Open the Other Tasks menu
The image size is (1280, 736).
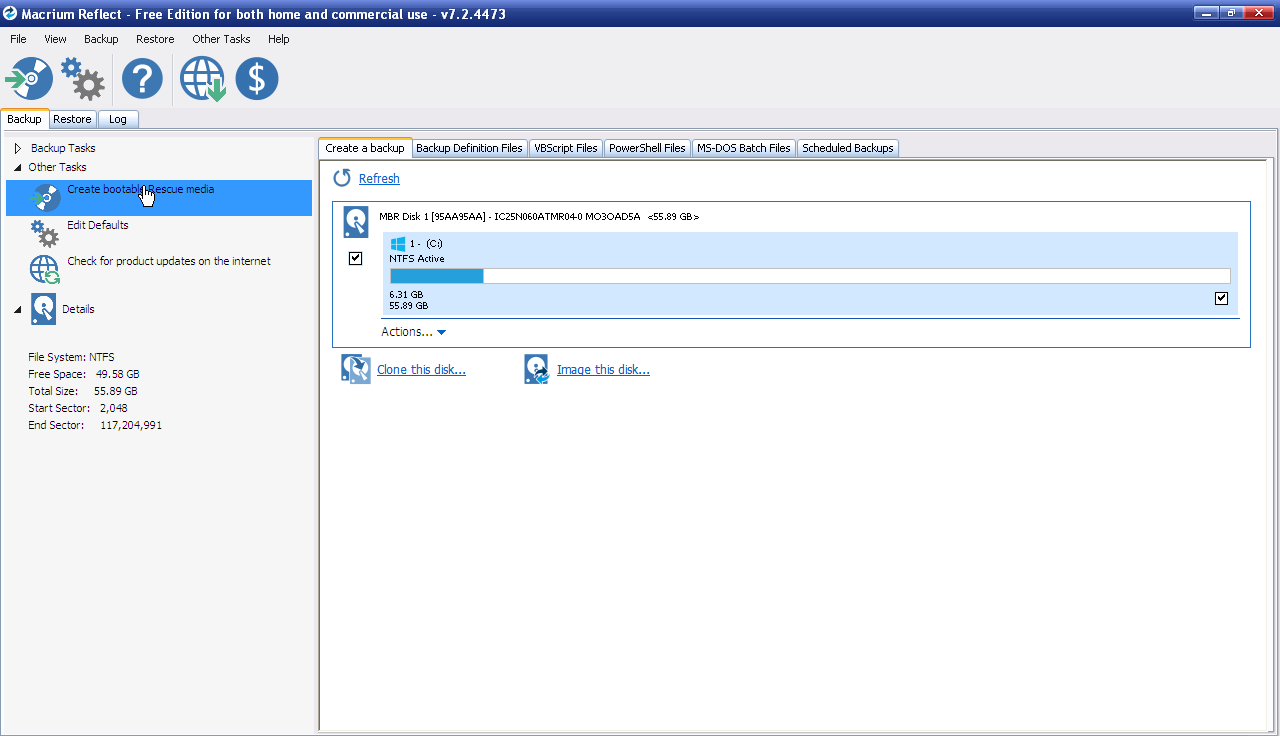point(221,39)
